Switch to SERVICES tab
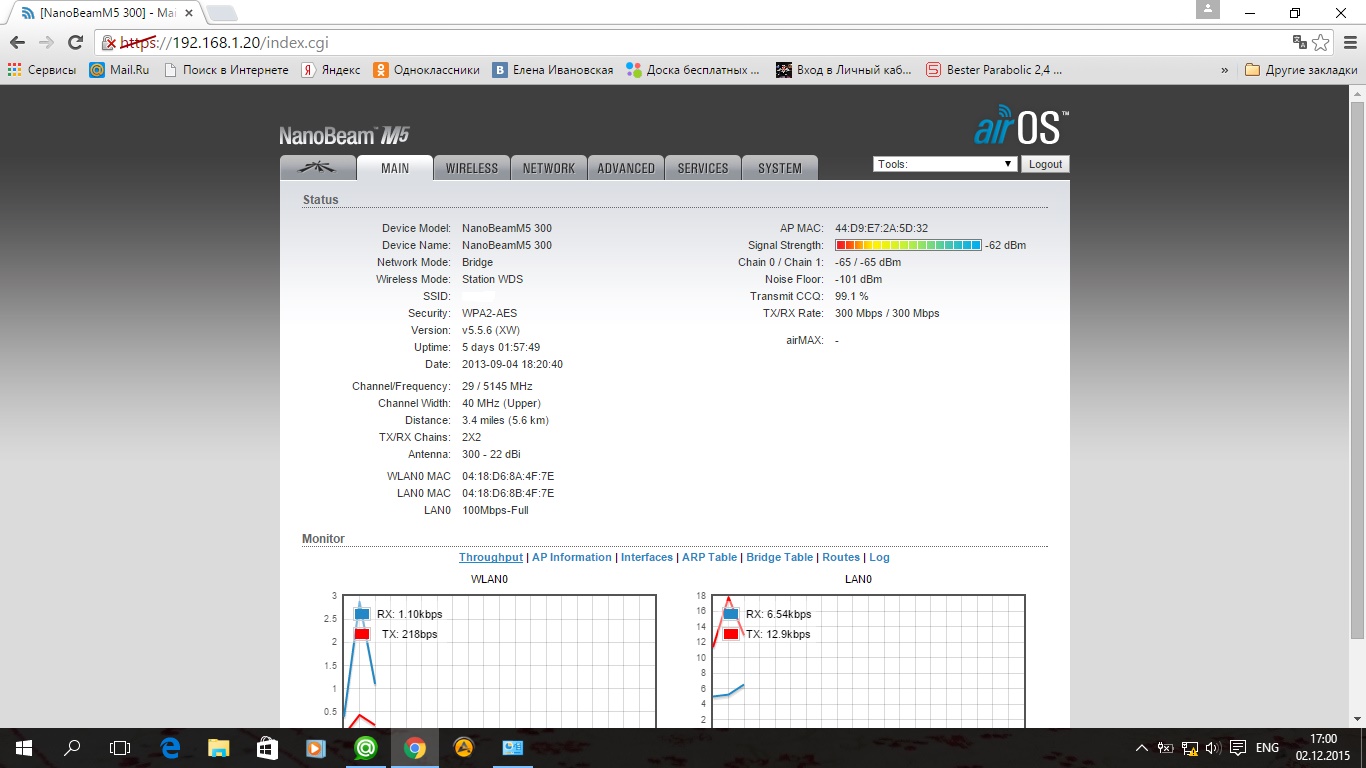The width and height of the screenshot is (1366, 768). coord(703,168)
